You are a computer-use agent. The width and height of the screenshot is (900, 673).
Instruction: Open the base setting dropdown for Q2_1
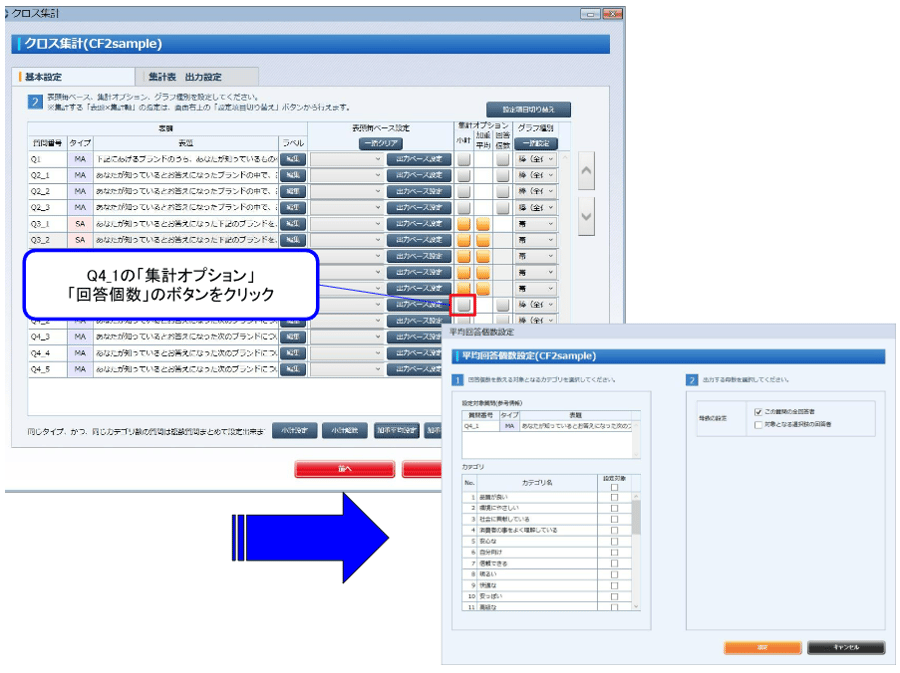(x=346, y=175)
